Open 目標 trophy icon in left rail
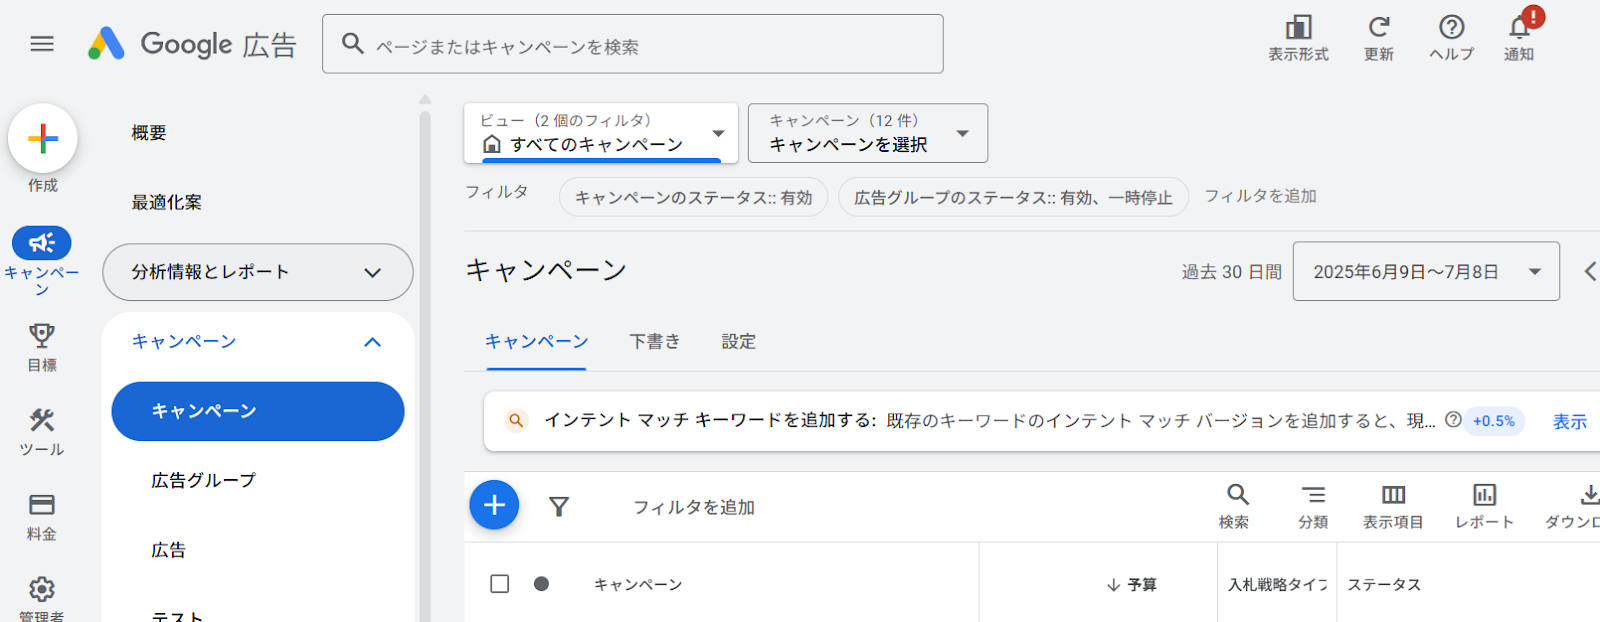 click(x=42, y=335)
